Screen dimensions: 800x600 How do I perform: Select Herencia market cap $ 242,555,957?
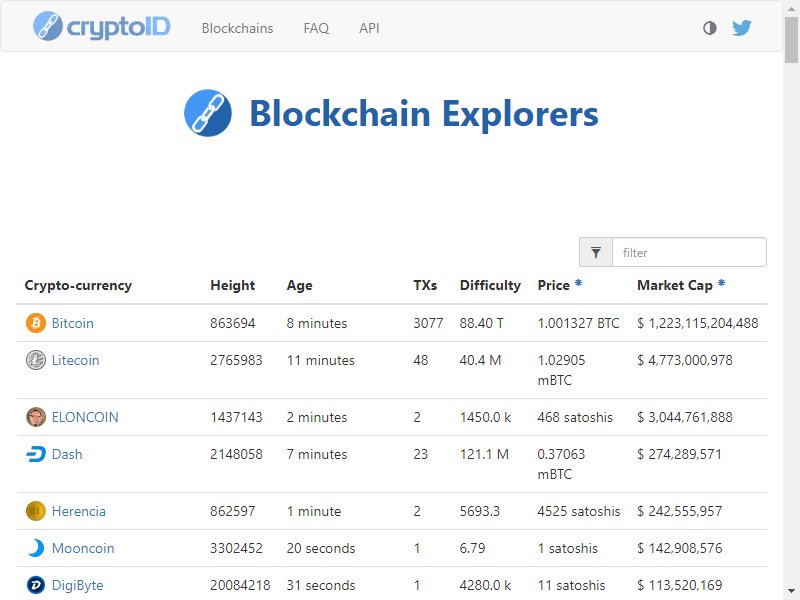680,511
